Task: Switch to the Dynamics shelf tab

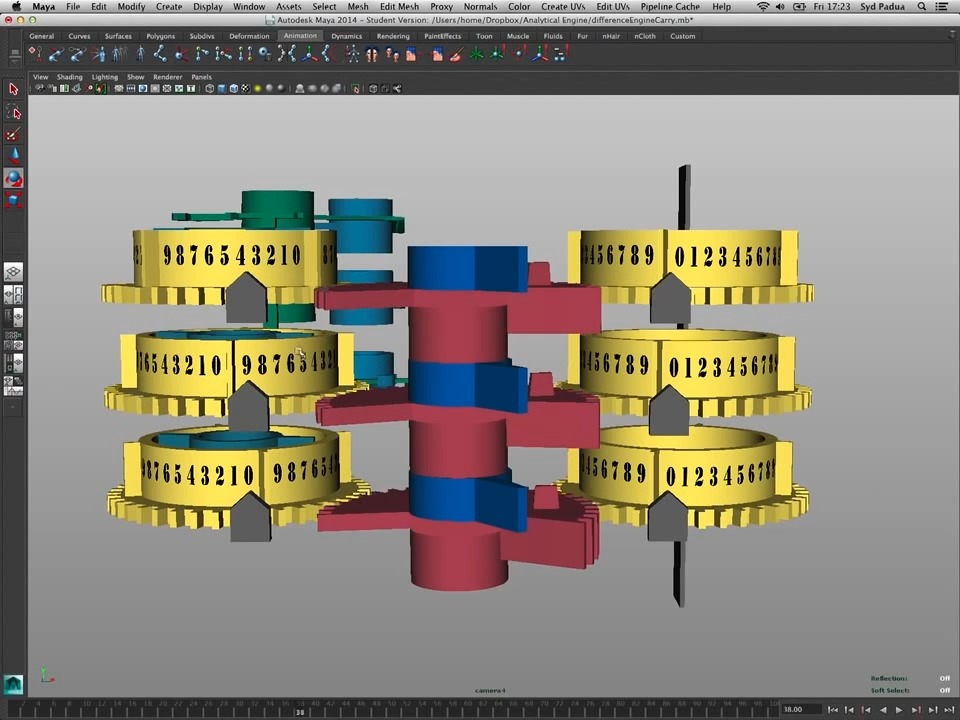Action: coord(346,36)
